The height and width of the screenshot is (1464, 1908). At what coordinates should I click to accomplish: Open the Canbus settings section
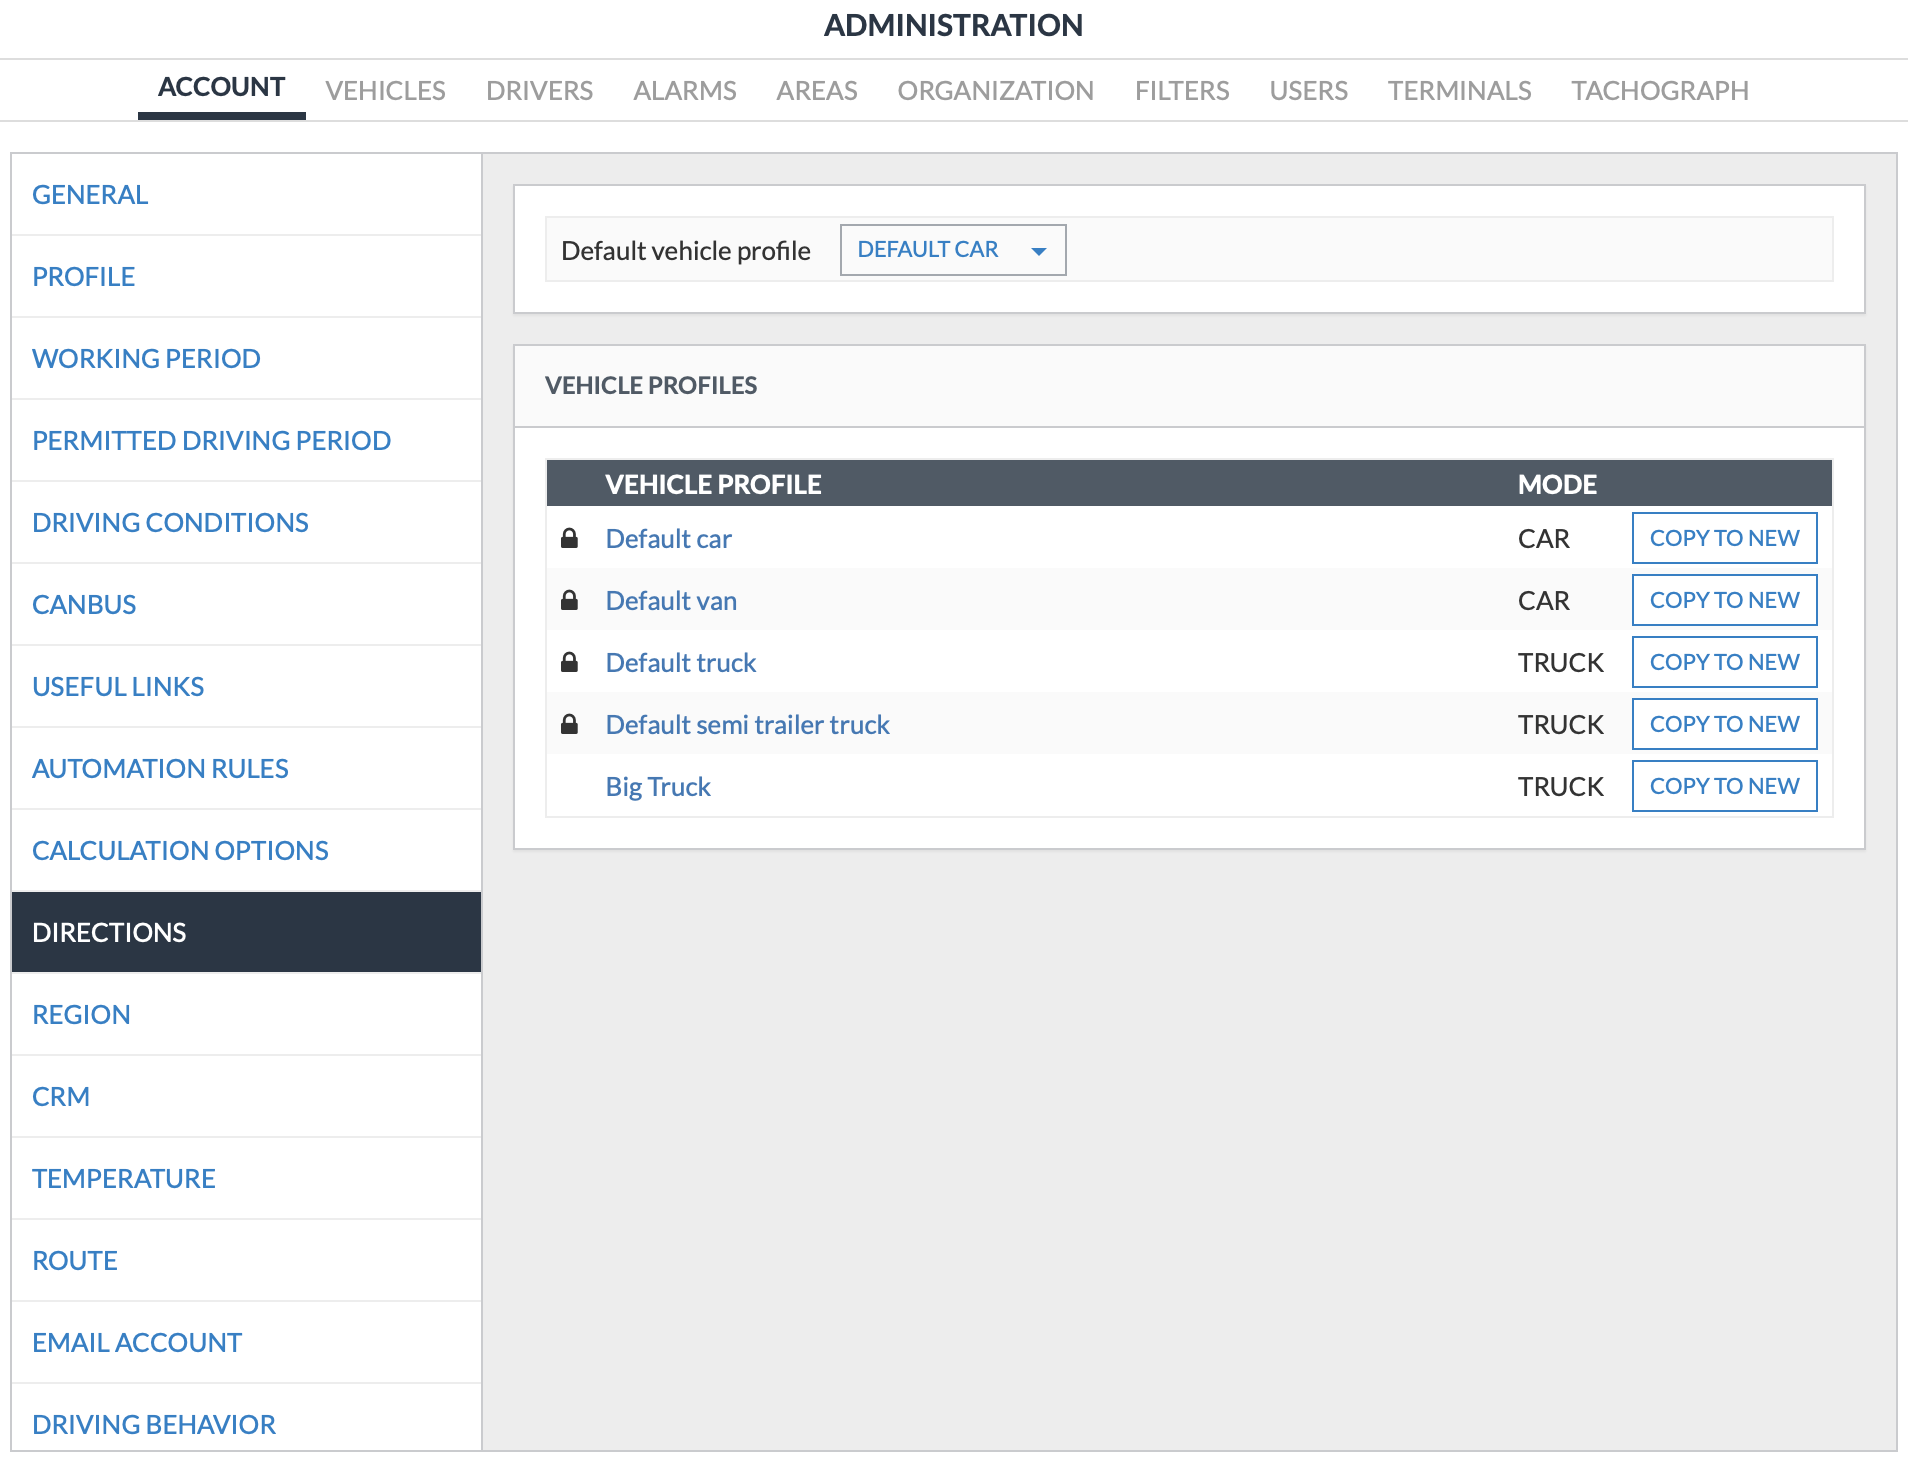pos(84,605)
